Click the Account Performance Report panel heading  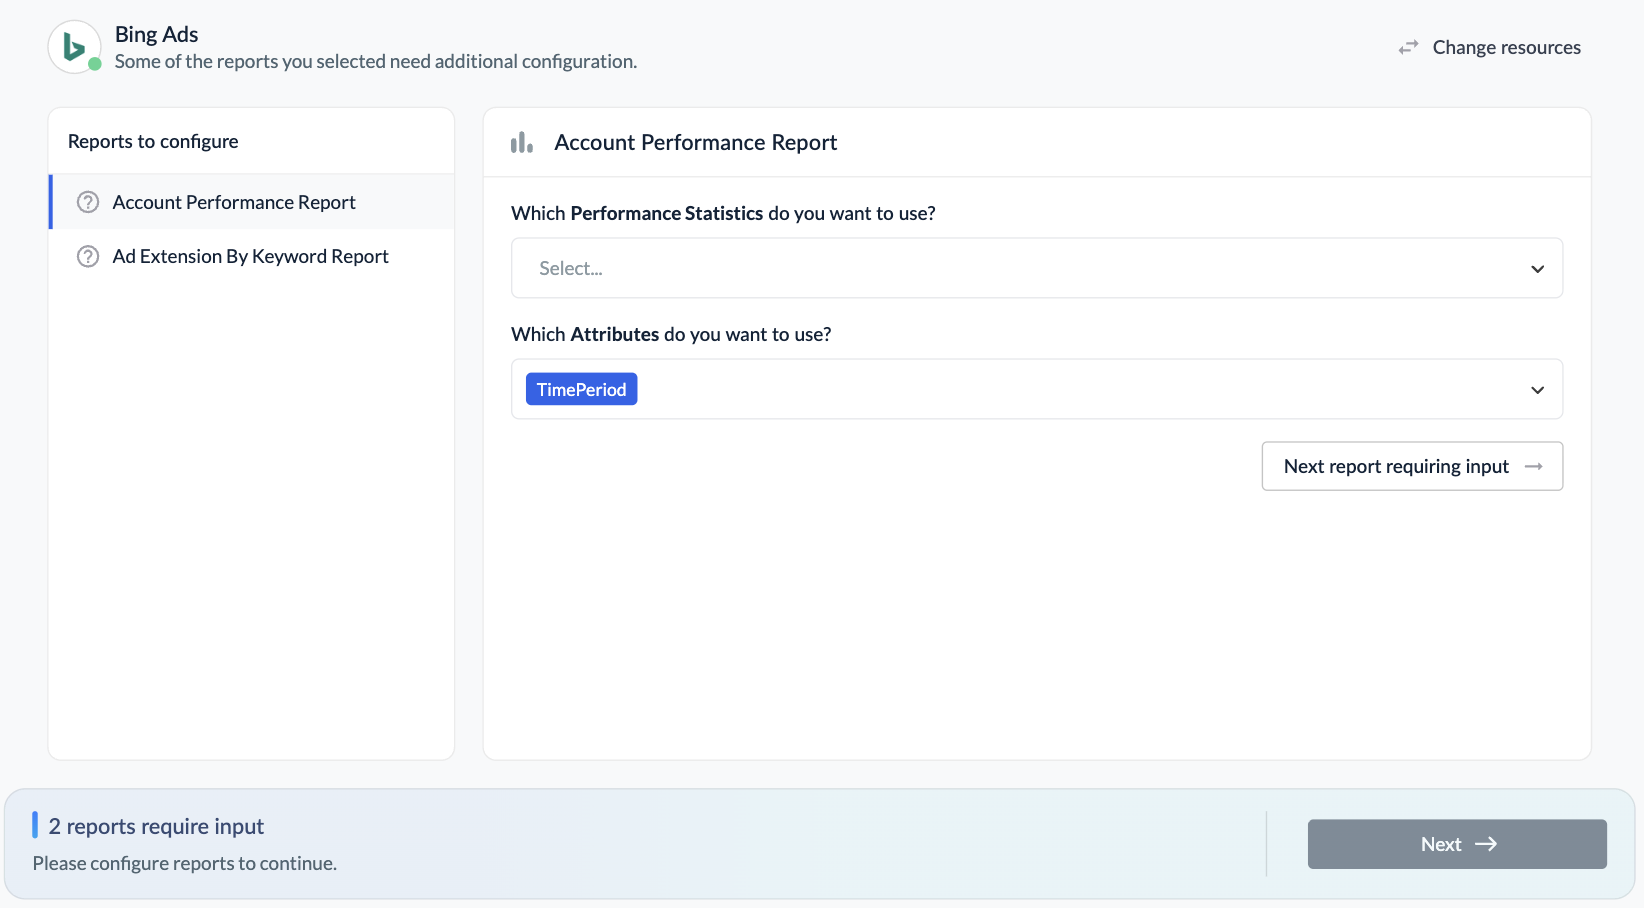(x=696, y=142)
